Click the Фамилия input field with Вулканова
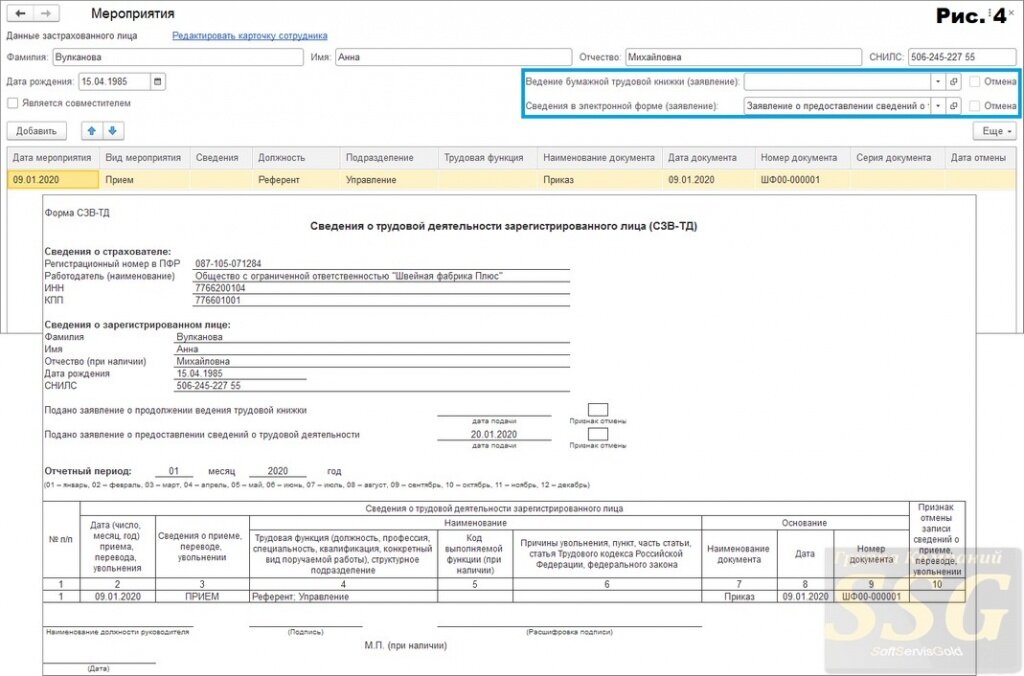Image resolution: width=1024 pixels, height=676 pixels. coord(178,57)
